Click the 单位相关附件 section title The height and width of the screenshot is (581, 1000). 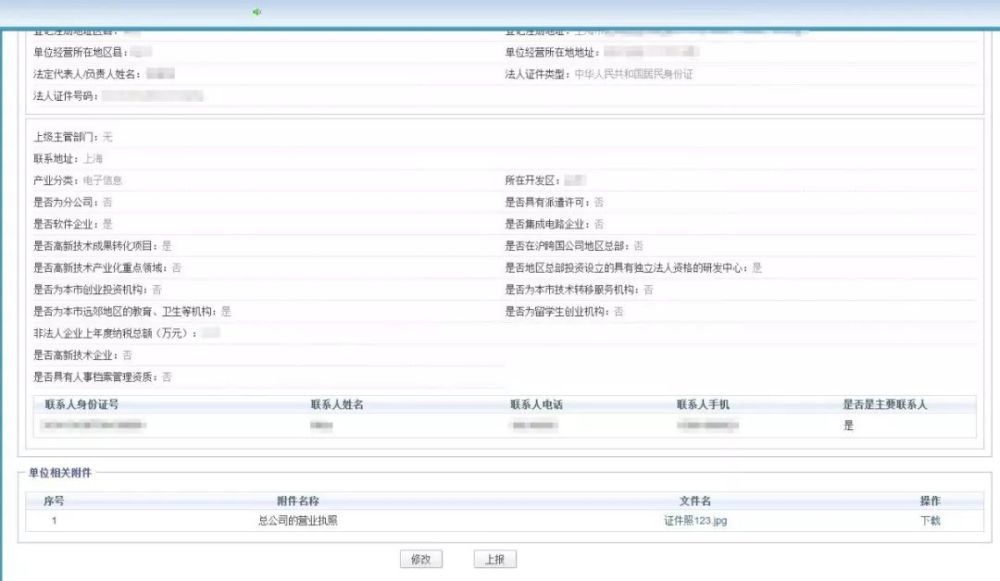click(60, 473)
